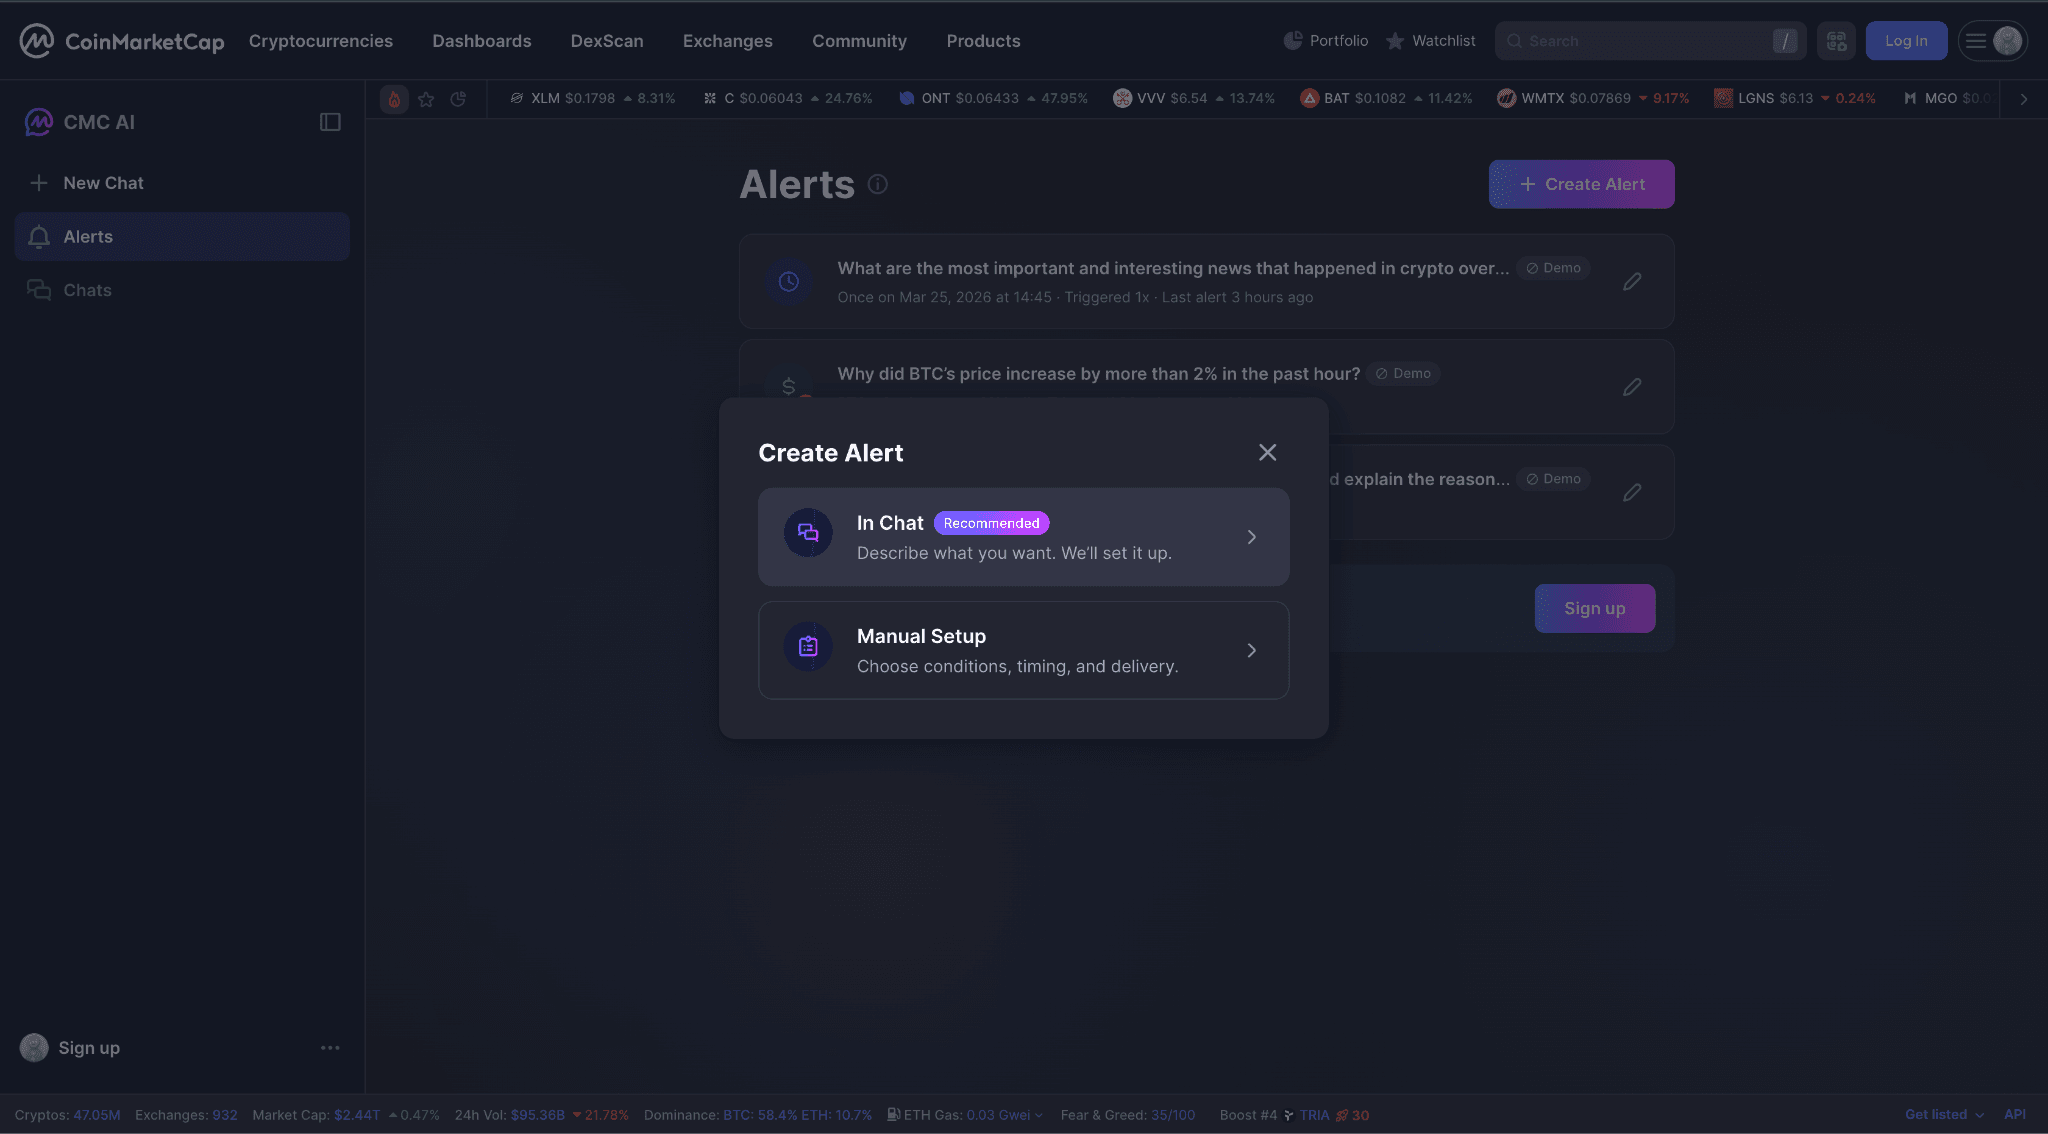The image size is (2048, 1134).
Task: Select Alerts in the sidebar
Action: click(x=182, y=237)
